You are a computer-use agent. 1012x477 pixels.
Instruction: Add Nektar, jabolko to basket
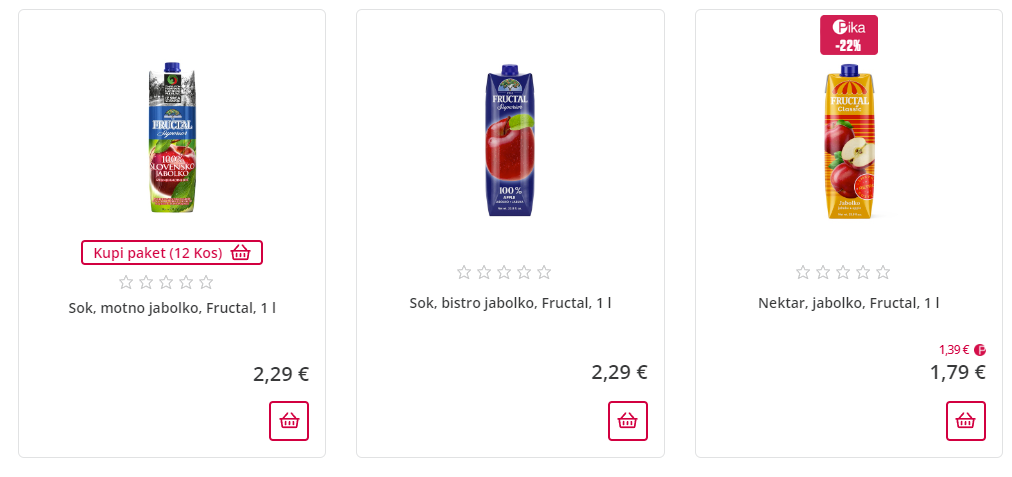(966, 420)
